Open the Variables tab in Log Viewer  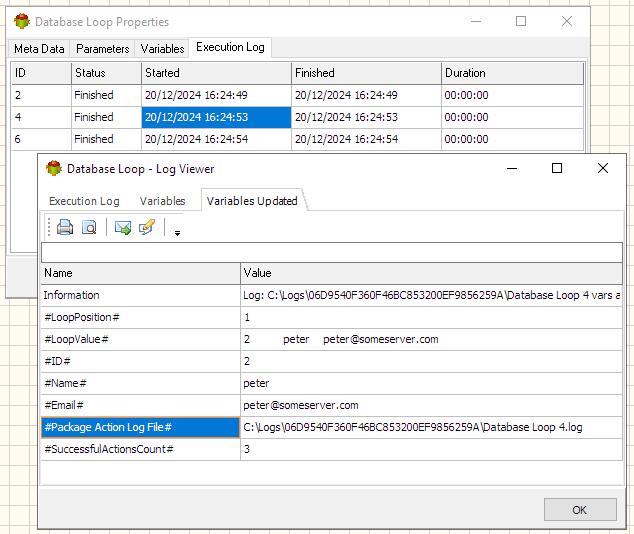click(163, 201)
